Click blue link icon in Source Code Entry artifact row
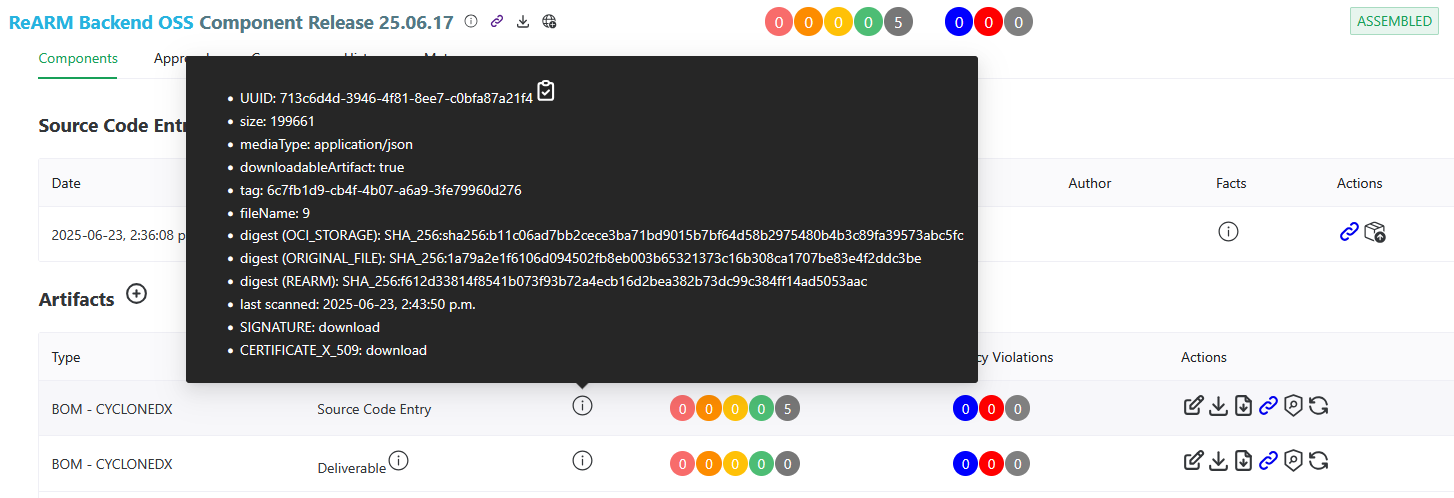Image resolution: width=1454 pixels, height=498 pixels. [1268, 405]
